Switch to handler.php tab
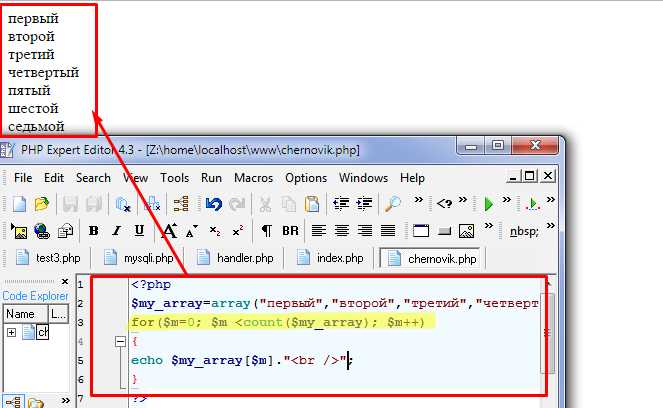This screenshot has width=663, height=408. pos(236,258)
